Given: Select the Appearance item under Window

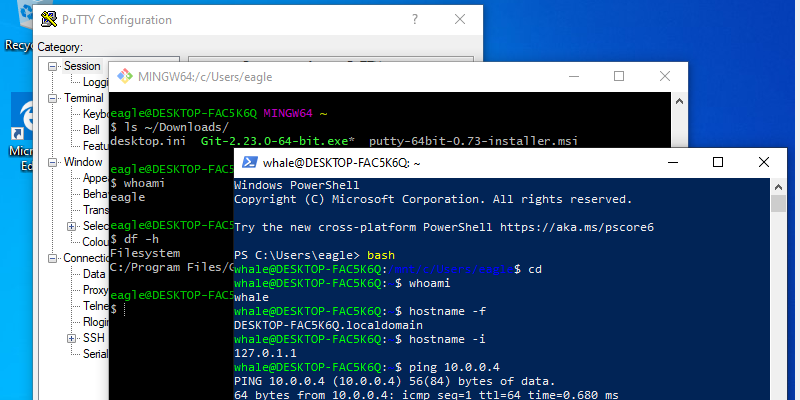Looking at the screenshot, I should point(96,178).
